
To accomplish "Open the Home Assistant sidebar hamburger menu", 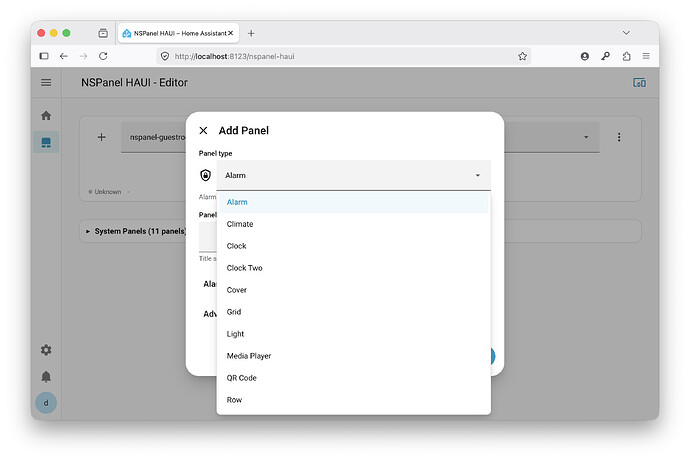I will 46,82.
